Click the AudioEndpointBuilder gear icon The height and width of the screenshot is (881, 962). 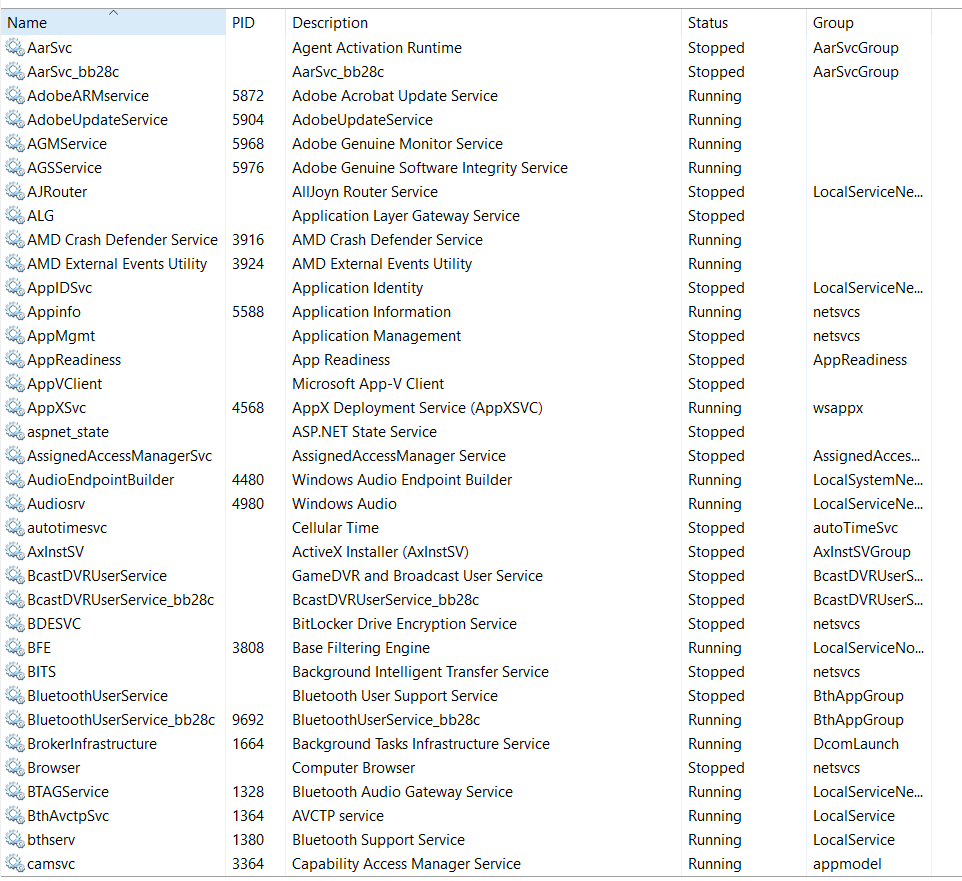coord(15,479)
